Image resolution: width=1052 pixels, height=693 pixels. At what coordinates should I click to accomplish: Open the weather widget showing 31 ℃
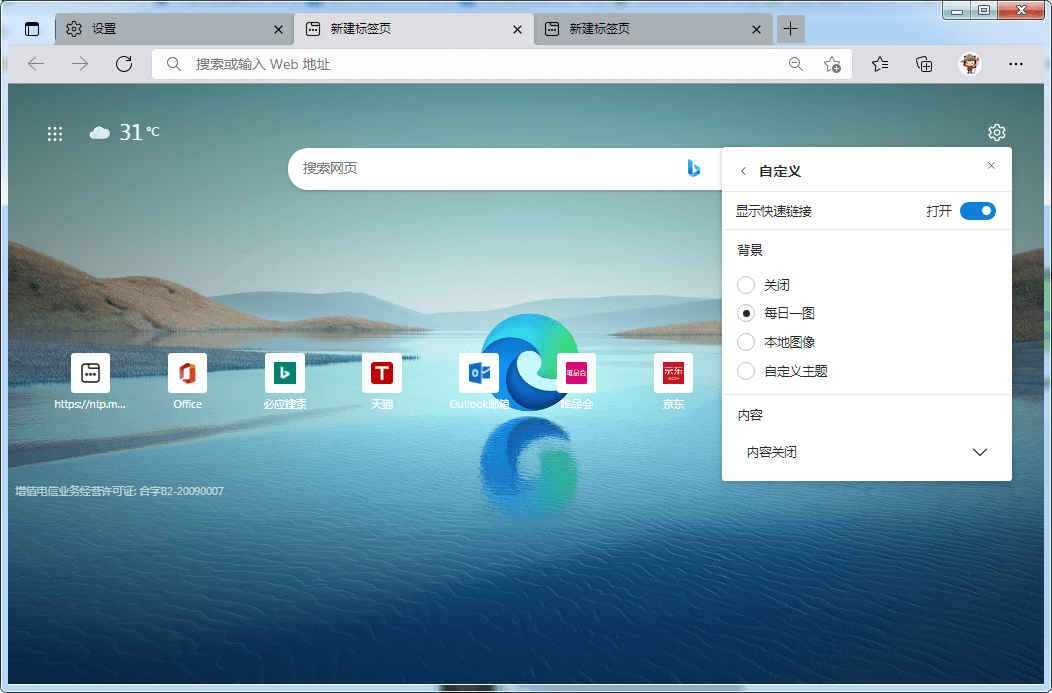(125, 132)
